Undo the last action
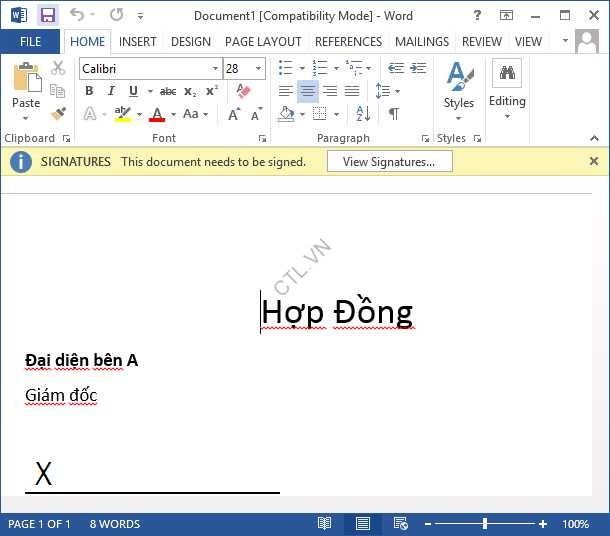Image resolution: width=610 pixels, height=536 pixels. [x=77, y=15]
